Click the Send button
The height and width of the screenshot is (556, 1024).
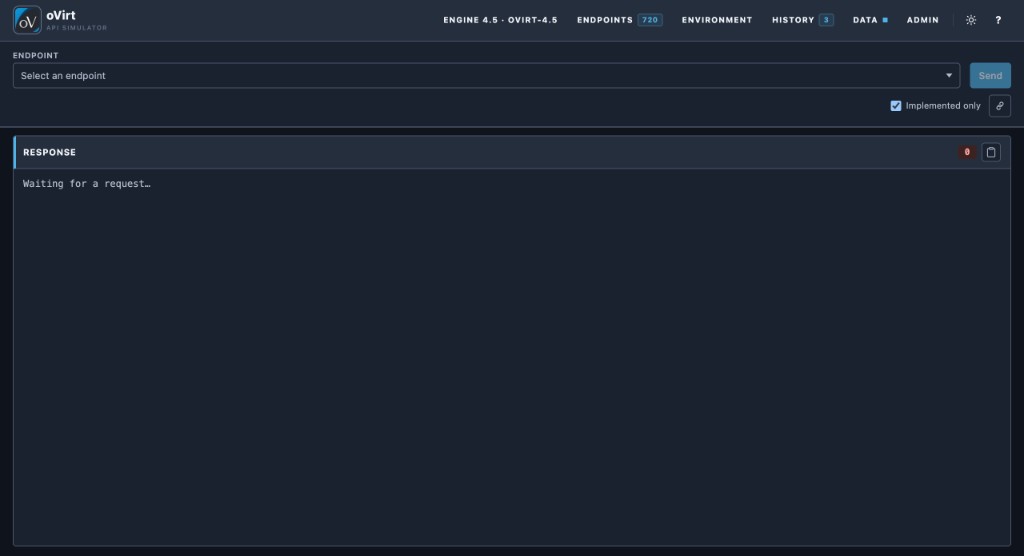(x=990, y=76)
